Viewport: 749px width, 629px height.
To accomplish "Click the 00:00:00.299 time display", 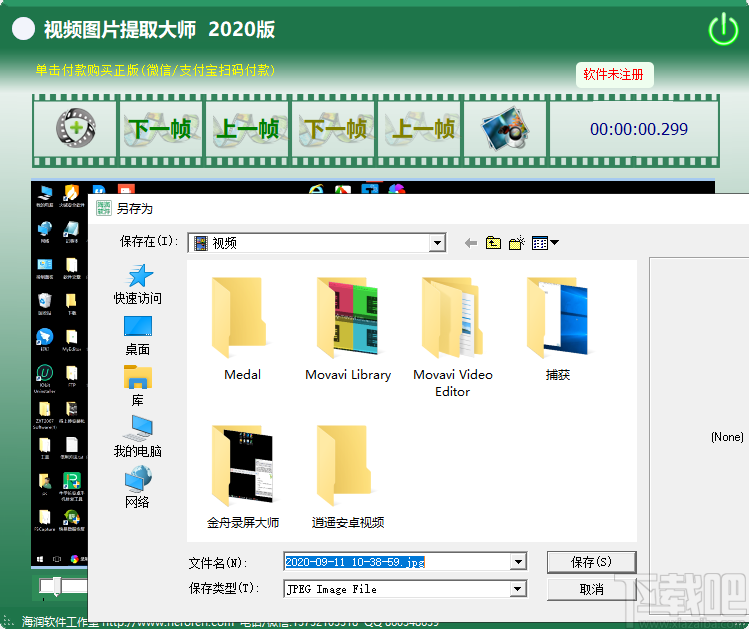I will 639,129.
